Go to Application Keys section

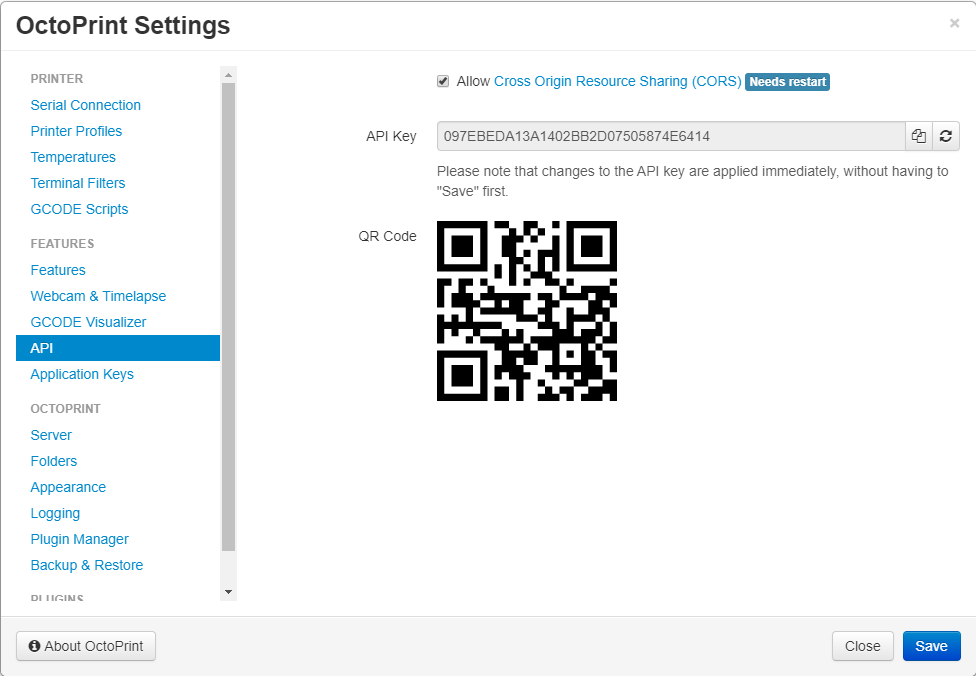point(82,374)
